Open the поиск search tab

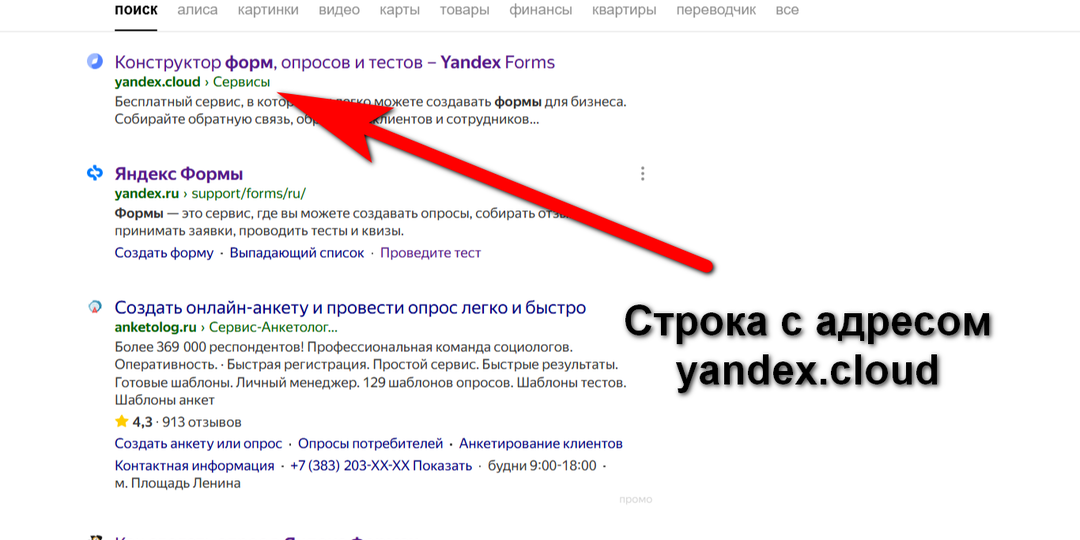tap(136, 10)
